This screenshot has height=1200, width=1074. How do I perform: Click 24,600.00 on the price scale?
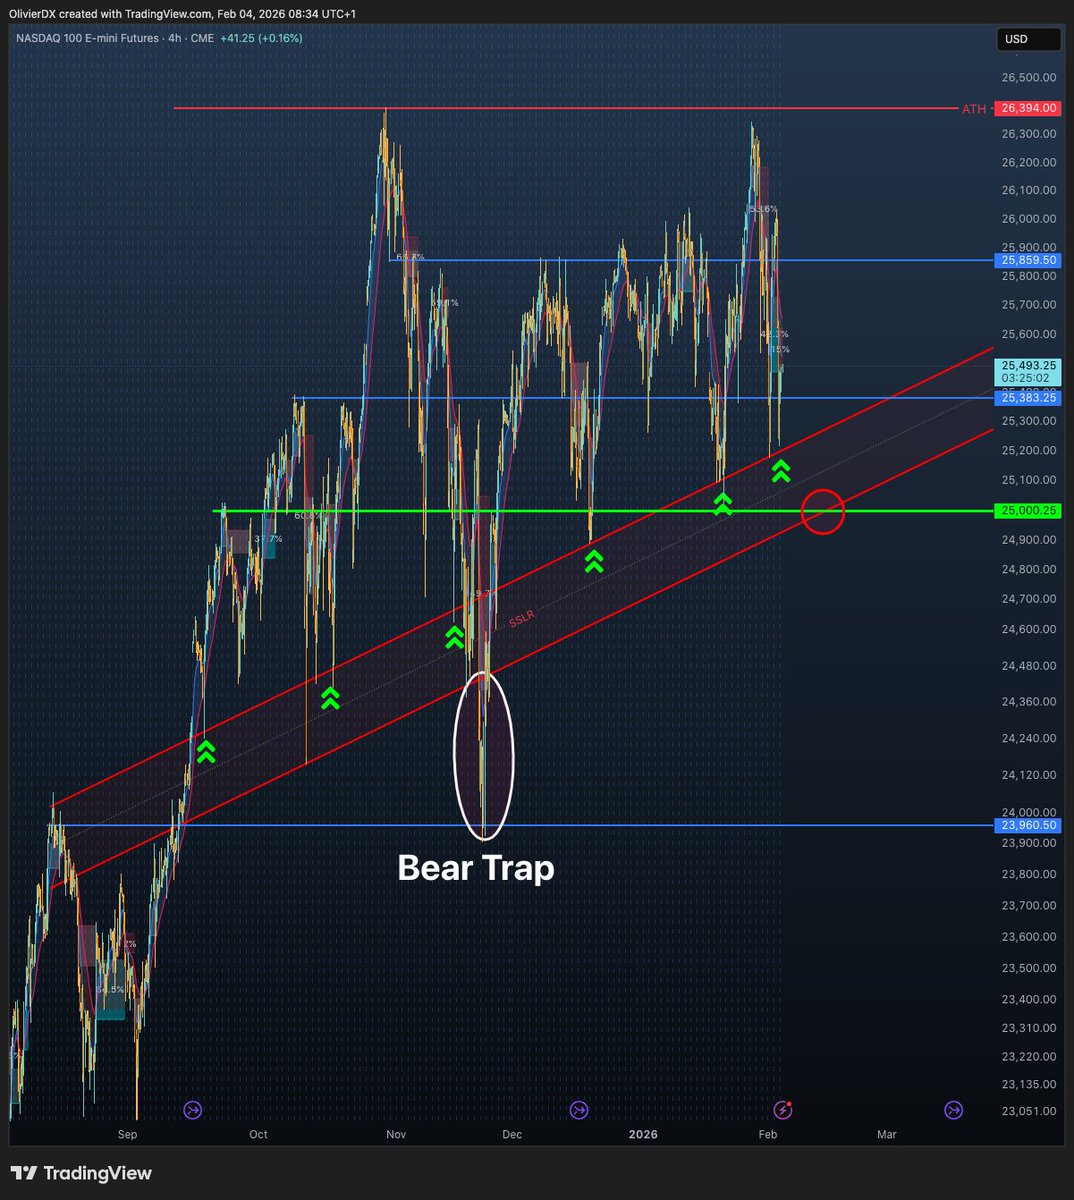pyautogui.click(x=1029, y=630)
